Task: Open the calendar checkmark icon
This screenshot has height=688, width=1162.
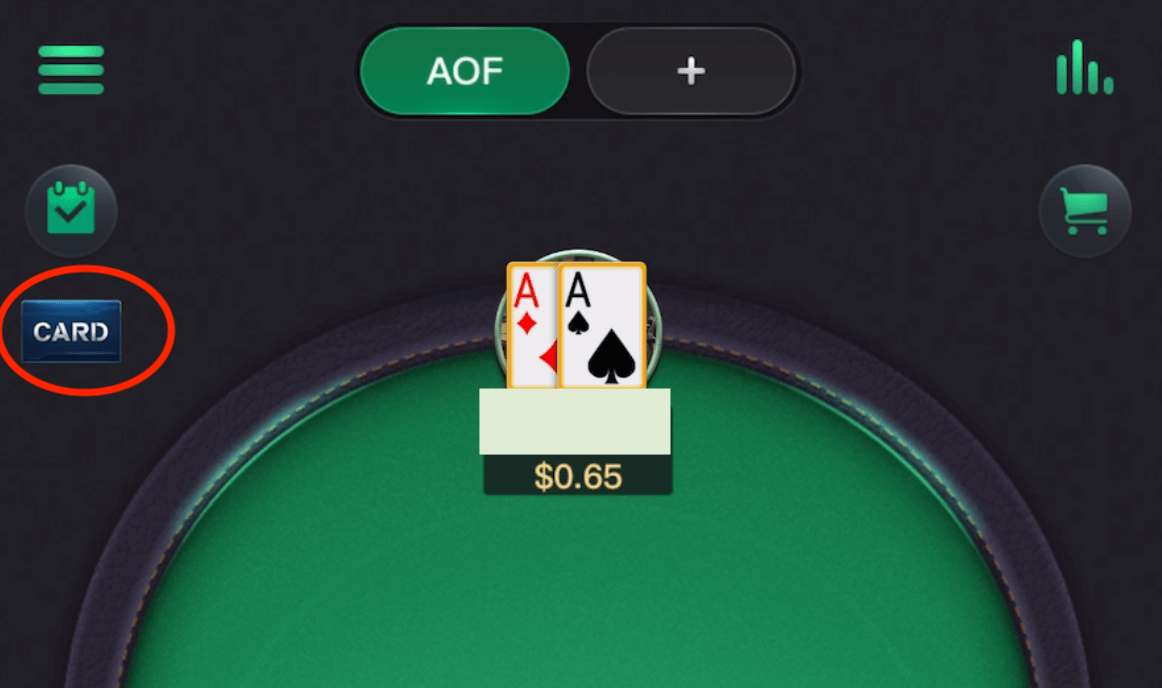Action: pos(71,211)
